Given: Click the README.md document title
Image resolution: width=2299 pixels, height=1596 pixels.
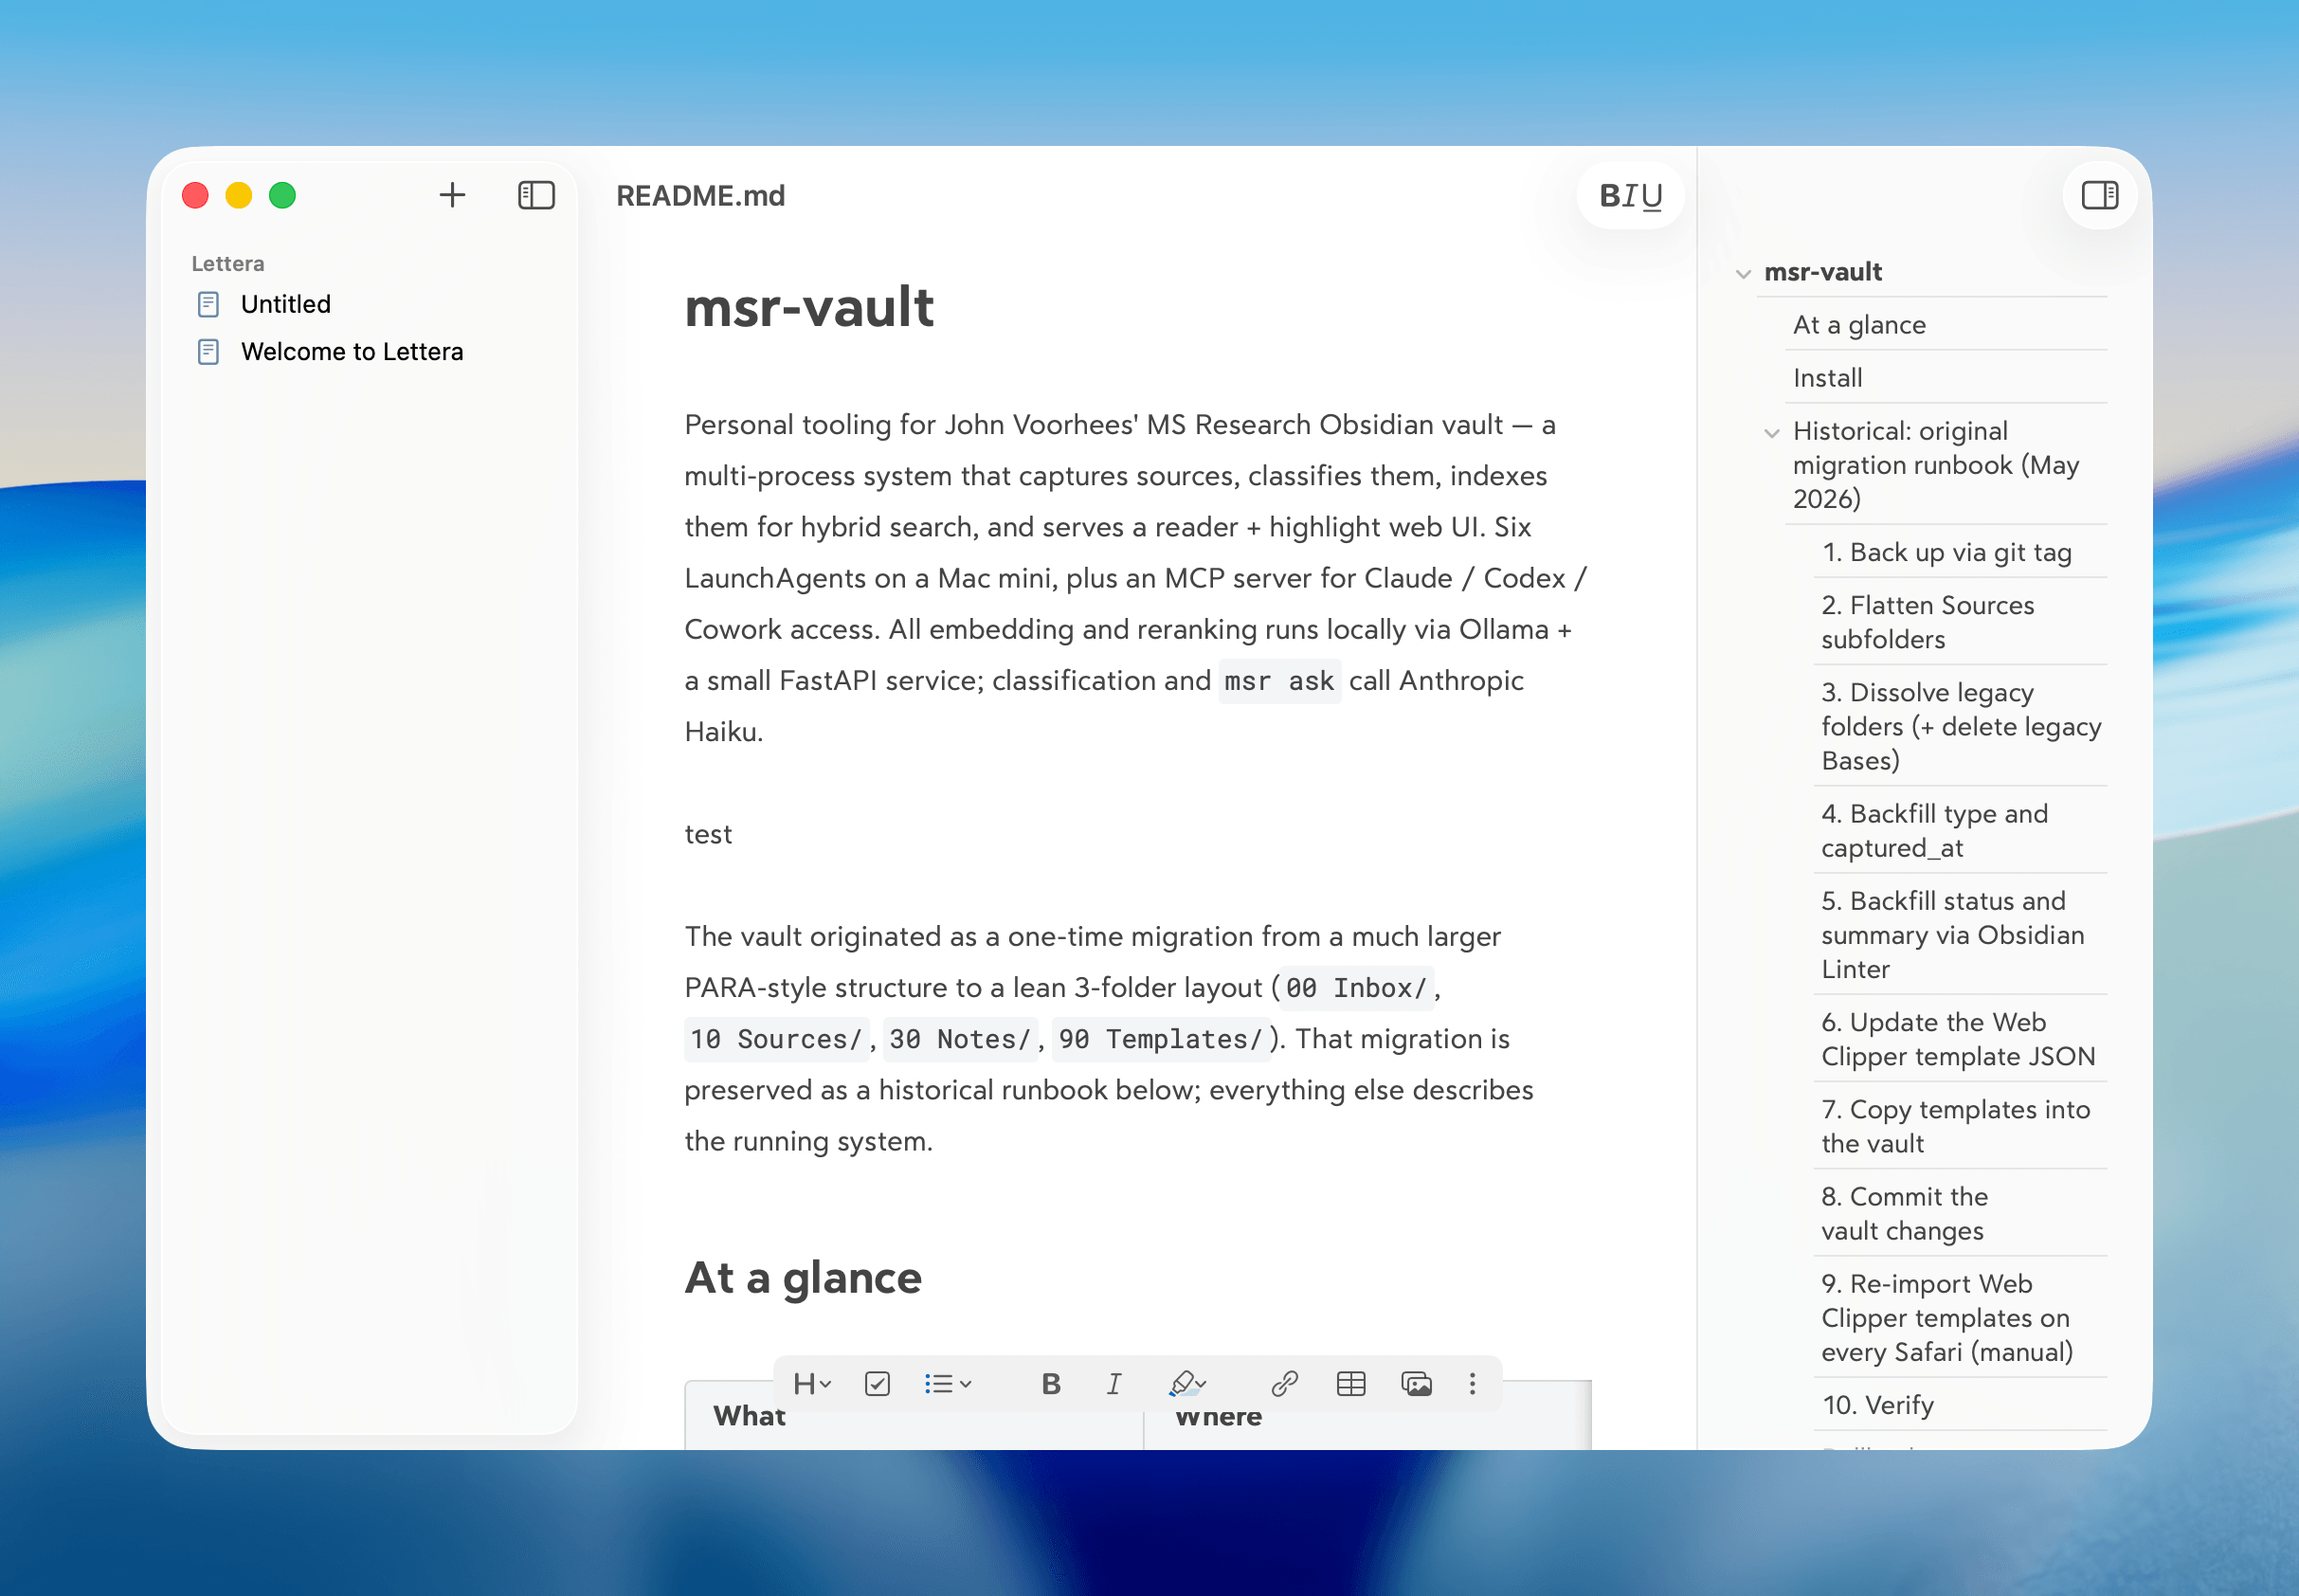Looking at the screenshot, I should click(x=700, y=196).
